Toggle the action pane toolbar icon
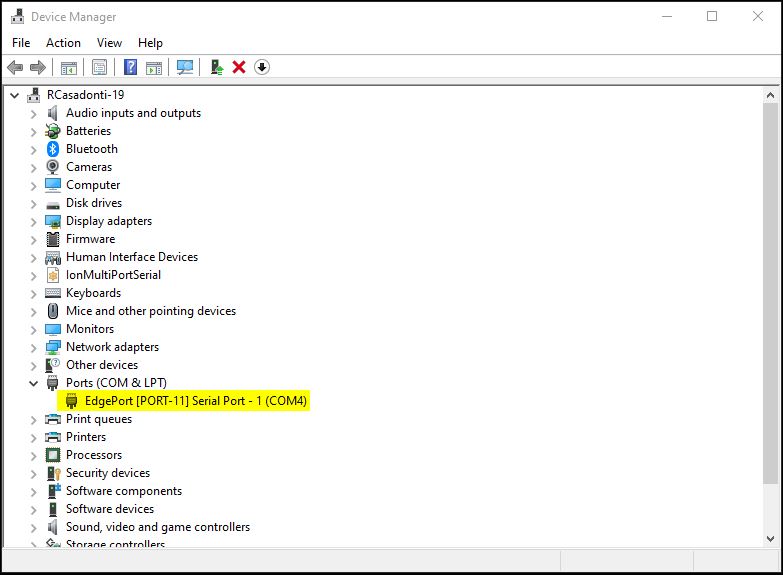The width and height of the screenshot is (783, 575). (x=154, y=67)
